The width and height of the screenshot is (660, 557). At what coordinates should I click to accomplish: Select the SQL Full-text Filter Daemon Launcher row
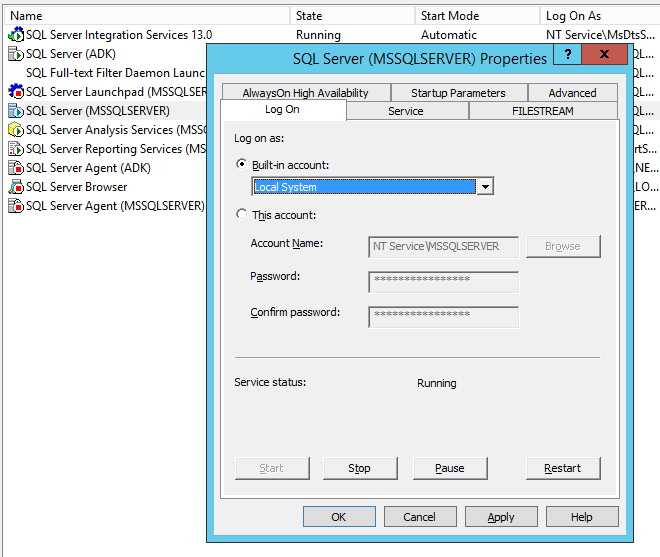[115, 73]
